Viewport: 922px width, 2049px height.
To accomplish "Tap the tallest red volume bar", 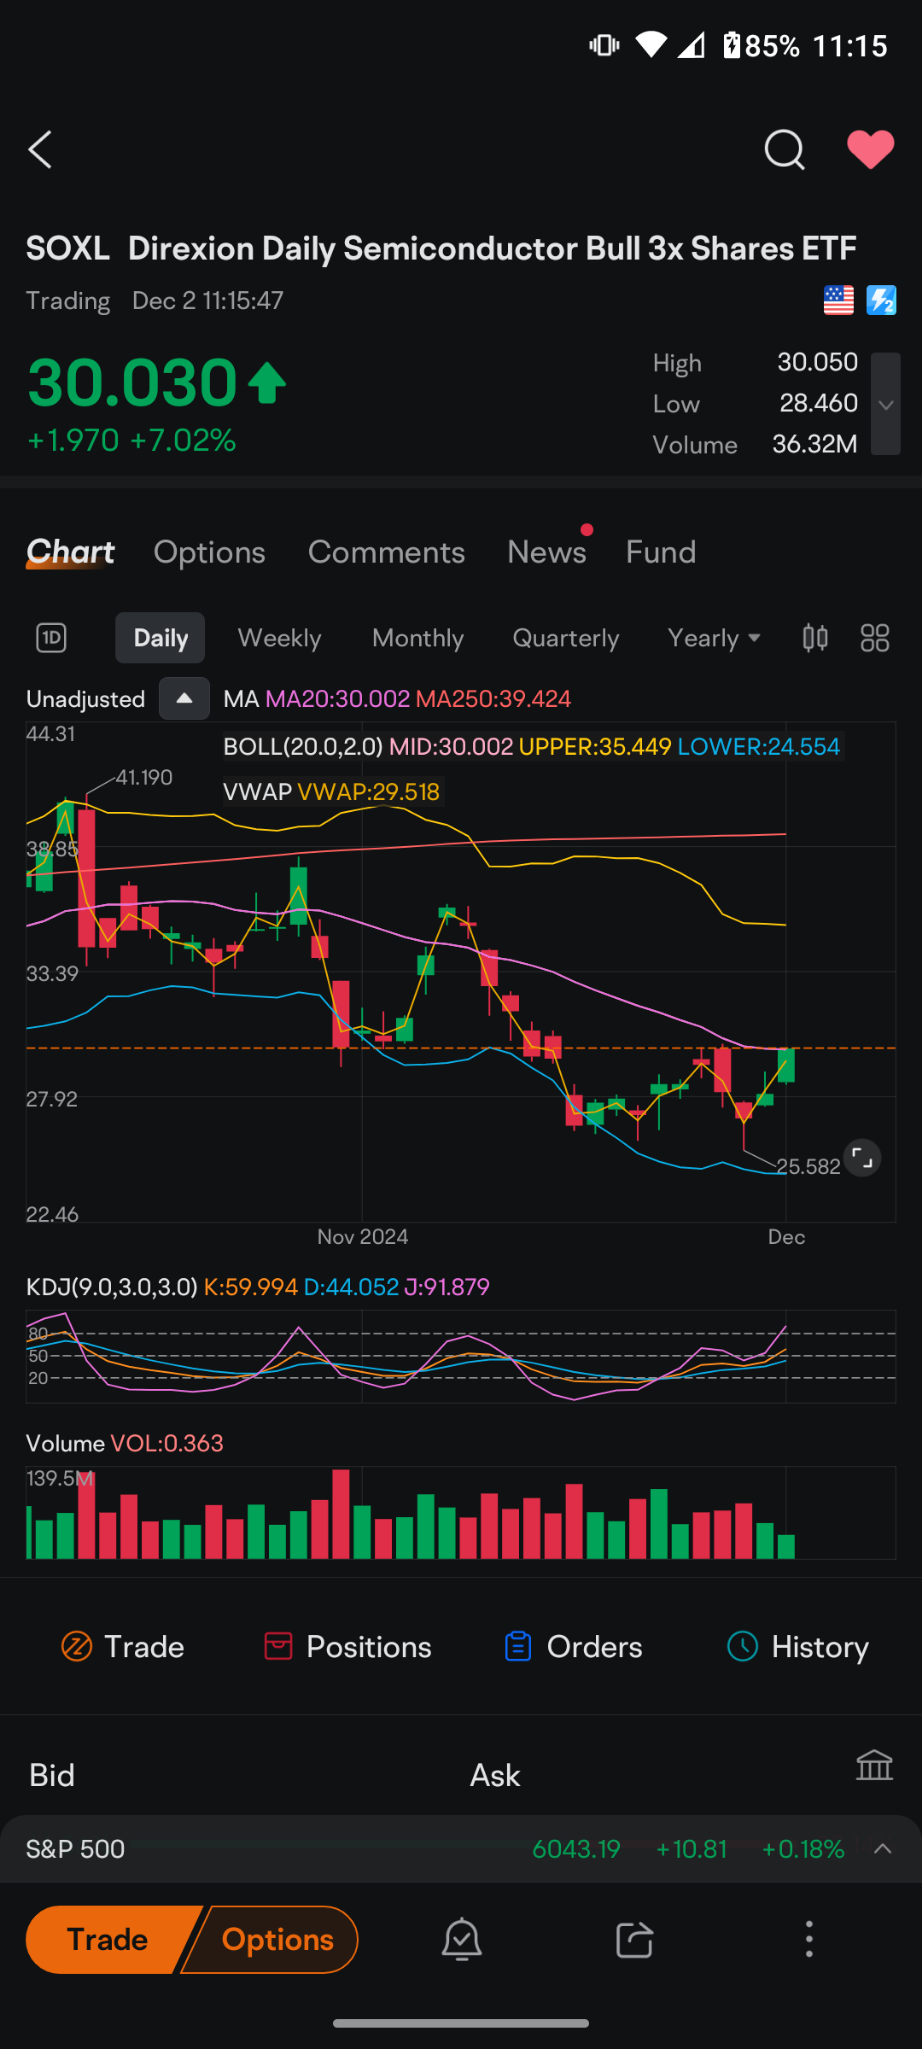I will tap(341, 1514).
